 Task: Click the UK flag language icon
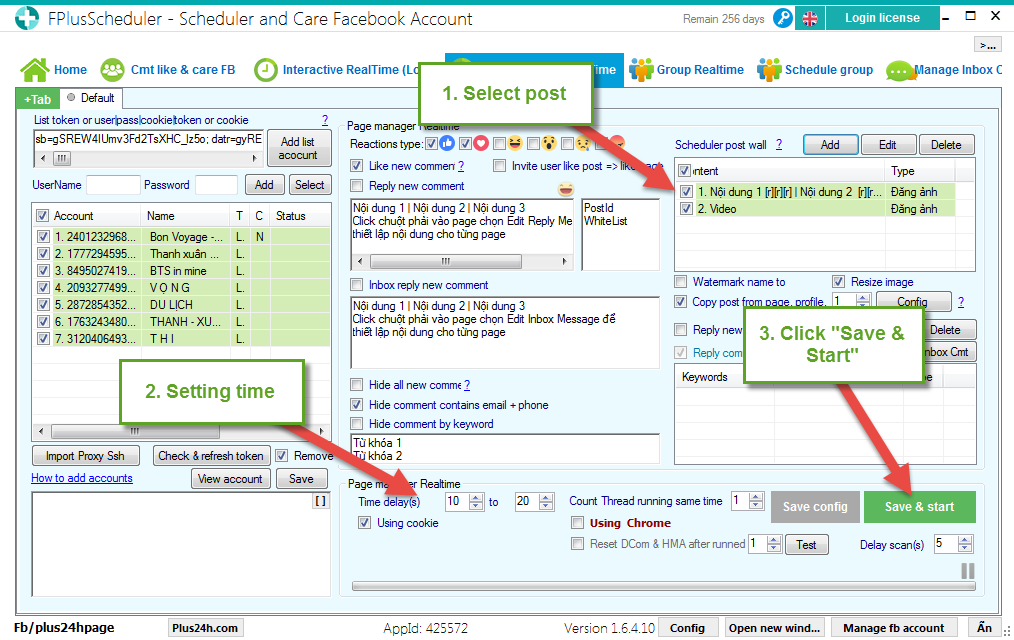[810, 19]
